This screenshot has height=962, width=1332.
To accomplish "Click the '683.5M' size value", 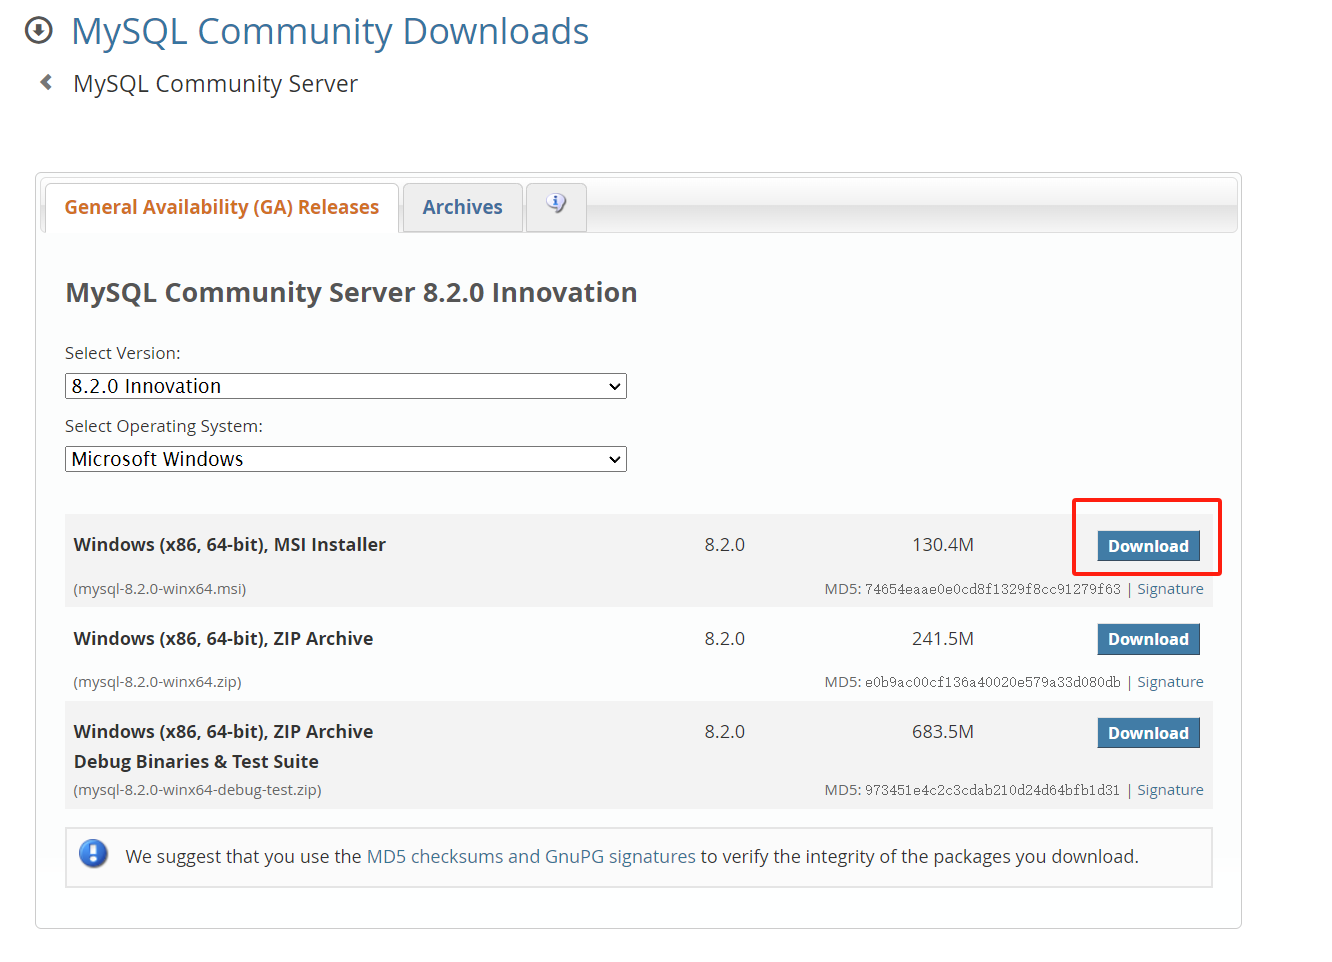I will (943, 732).
